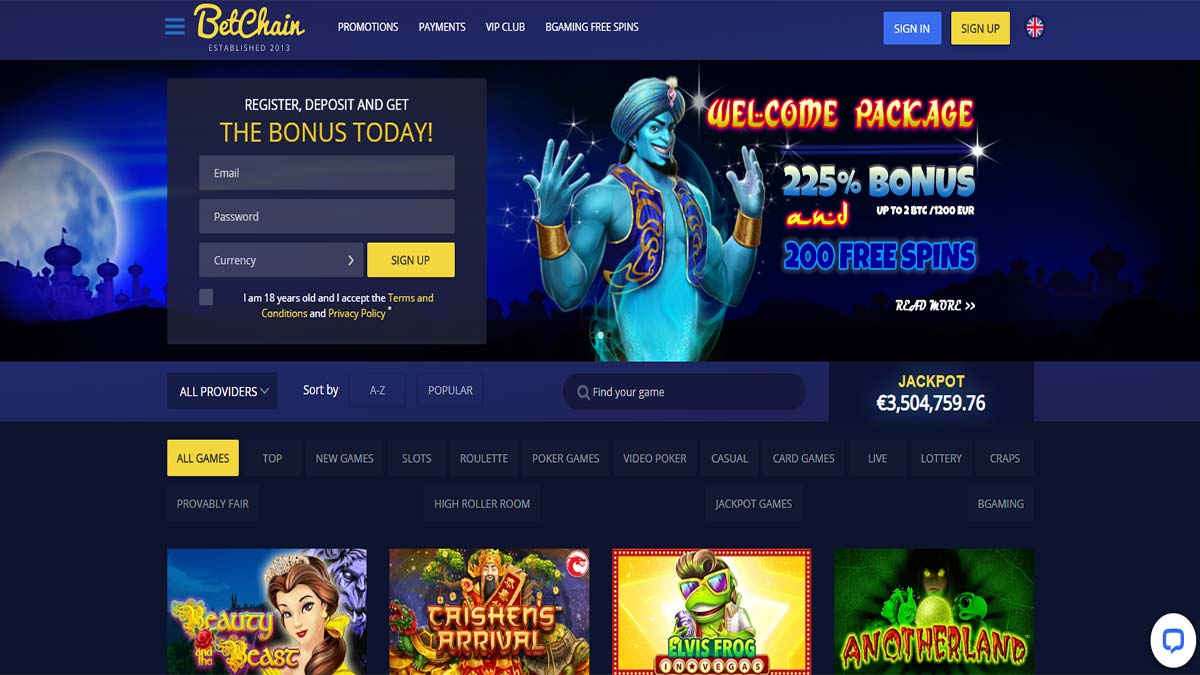Open the Caishen's Arrival game thumbnail

(489, 611)
